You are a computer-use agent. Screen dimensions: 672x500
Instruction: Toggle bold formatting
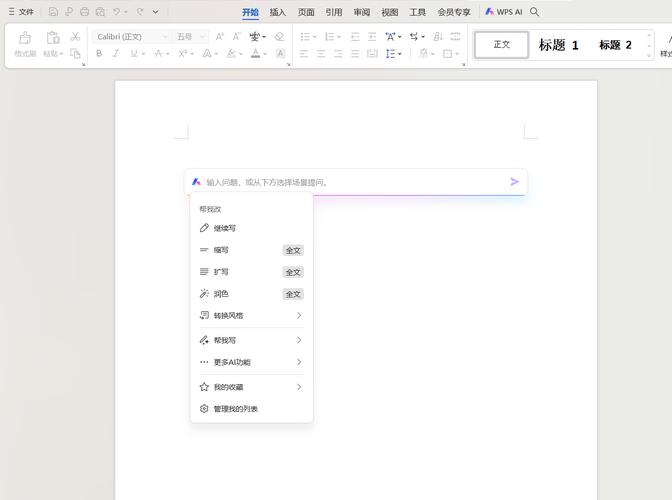pyautogui.click(x=99, y=54)
